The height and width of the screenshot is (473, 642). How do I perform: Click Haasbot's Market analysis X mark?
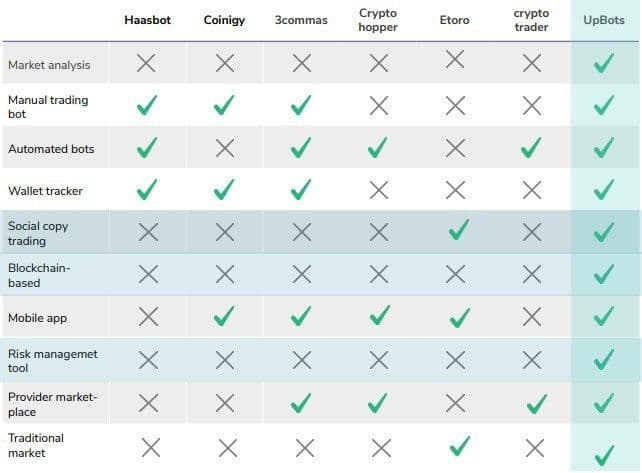coord(148,64)
